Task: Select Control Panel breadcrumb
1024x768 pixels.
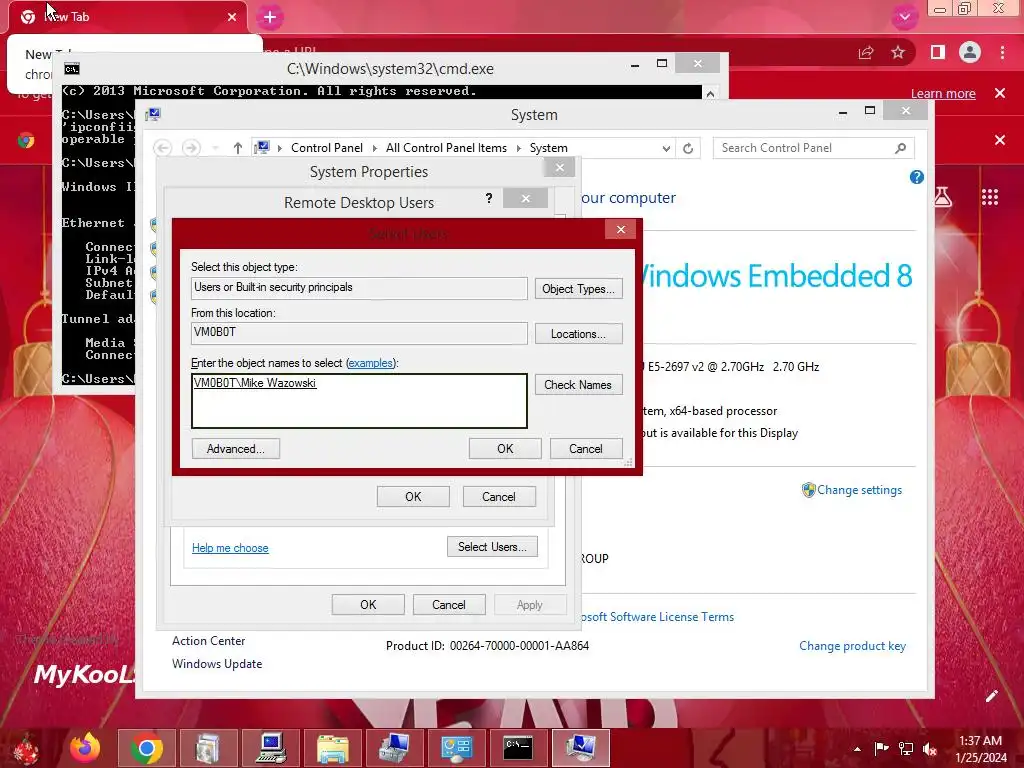Action: click(327, 148)
